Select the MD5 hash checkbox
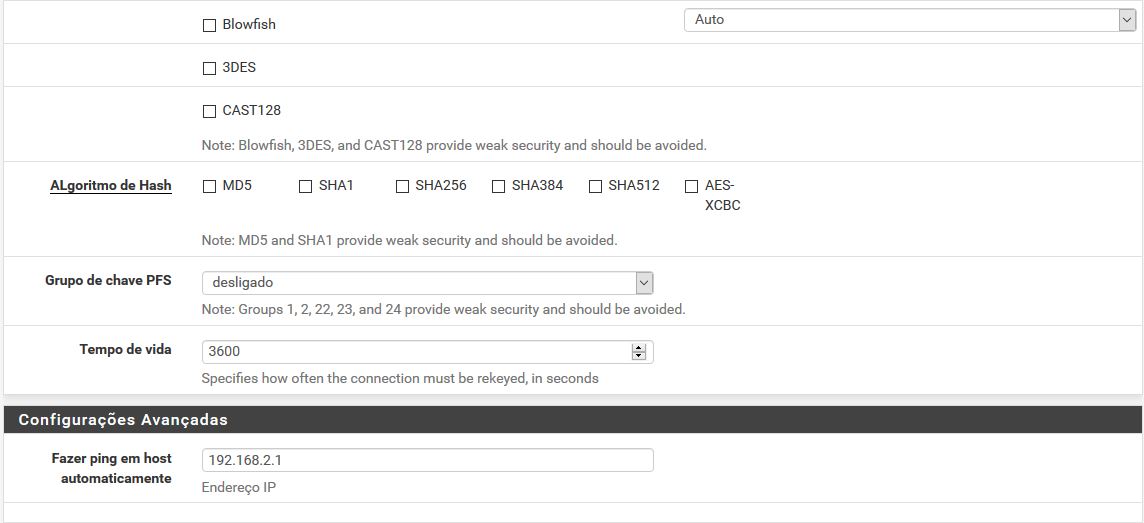 click(x=209, y=186)
